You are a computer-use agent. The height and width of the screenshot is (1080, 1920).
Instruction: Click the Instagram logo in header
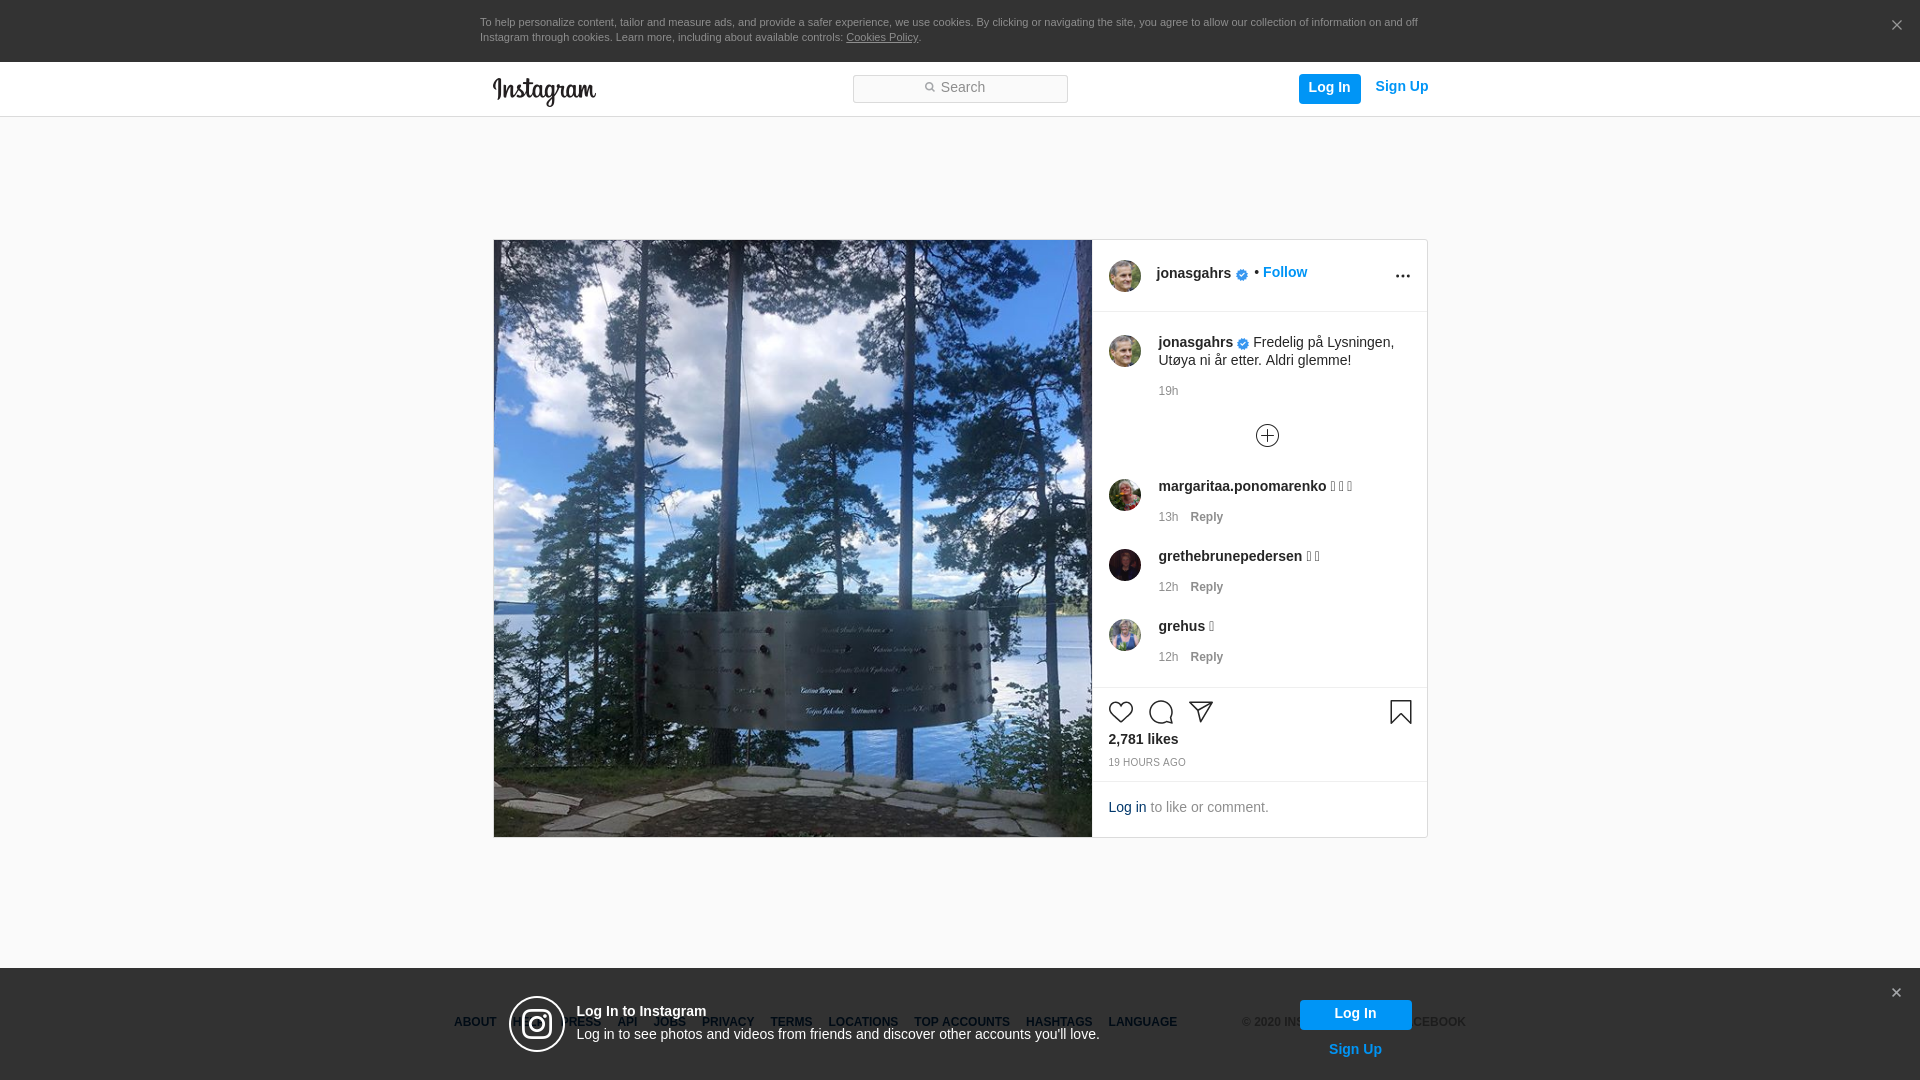(x=544, y=91)
